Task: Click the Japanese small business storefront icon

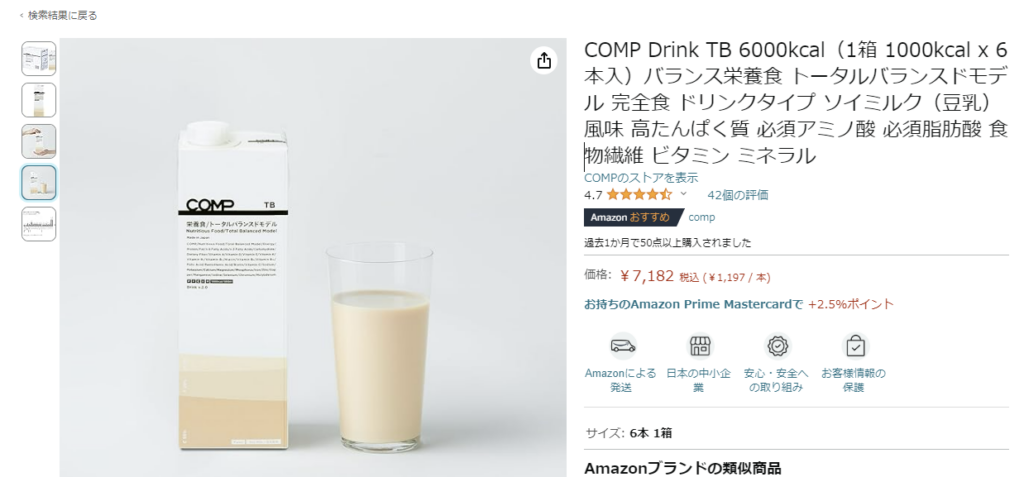Action: click(x=700, y=346)
